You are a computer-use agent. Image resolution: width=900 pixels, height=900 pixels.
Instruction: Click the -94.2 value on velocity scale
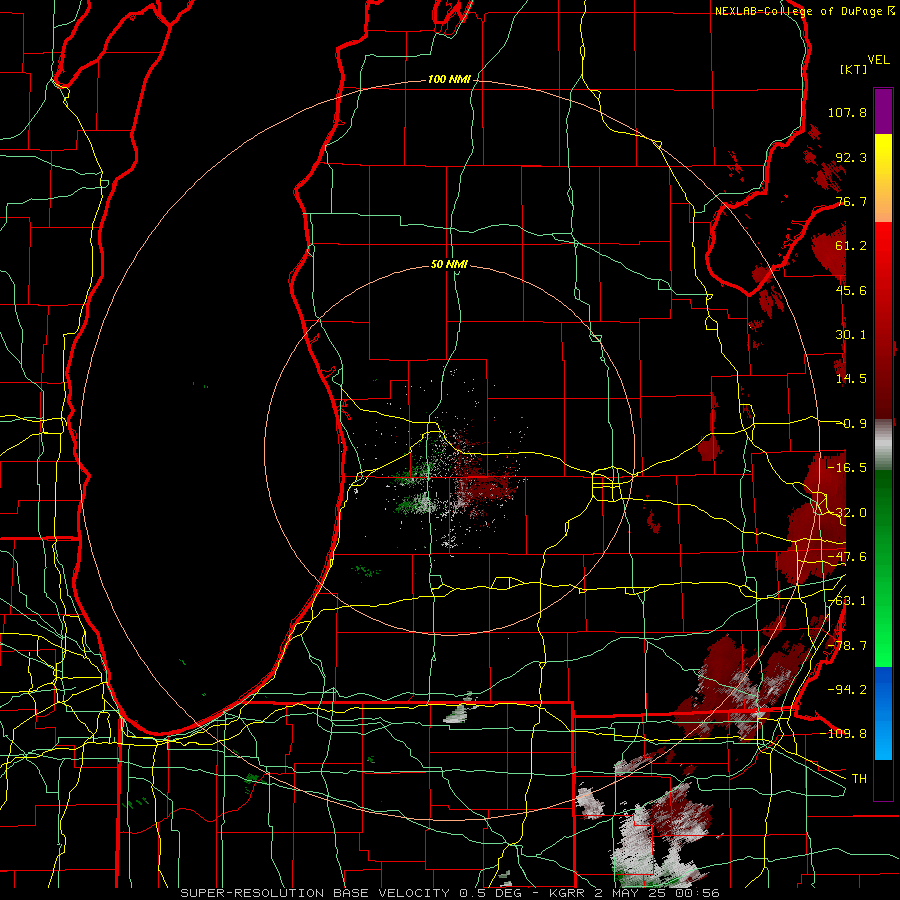click(847, 689)
